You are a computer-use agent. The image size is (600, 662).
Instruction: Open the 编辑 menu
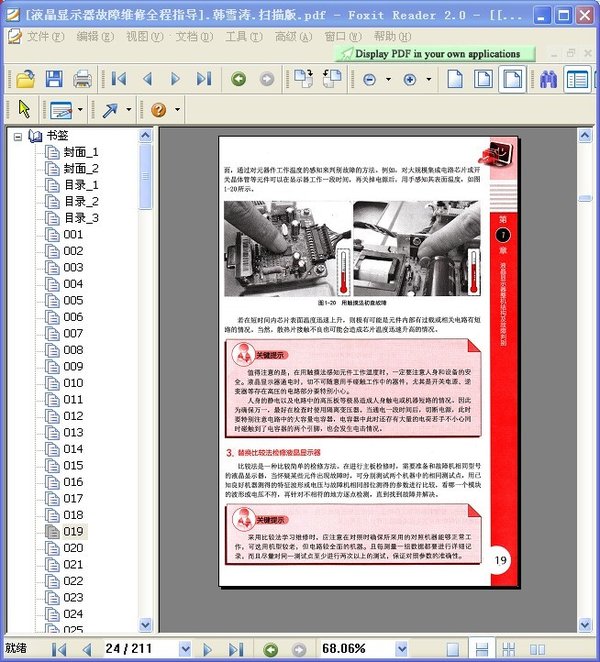click(x=95, y=37)
